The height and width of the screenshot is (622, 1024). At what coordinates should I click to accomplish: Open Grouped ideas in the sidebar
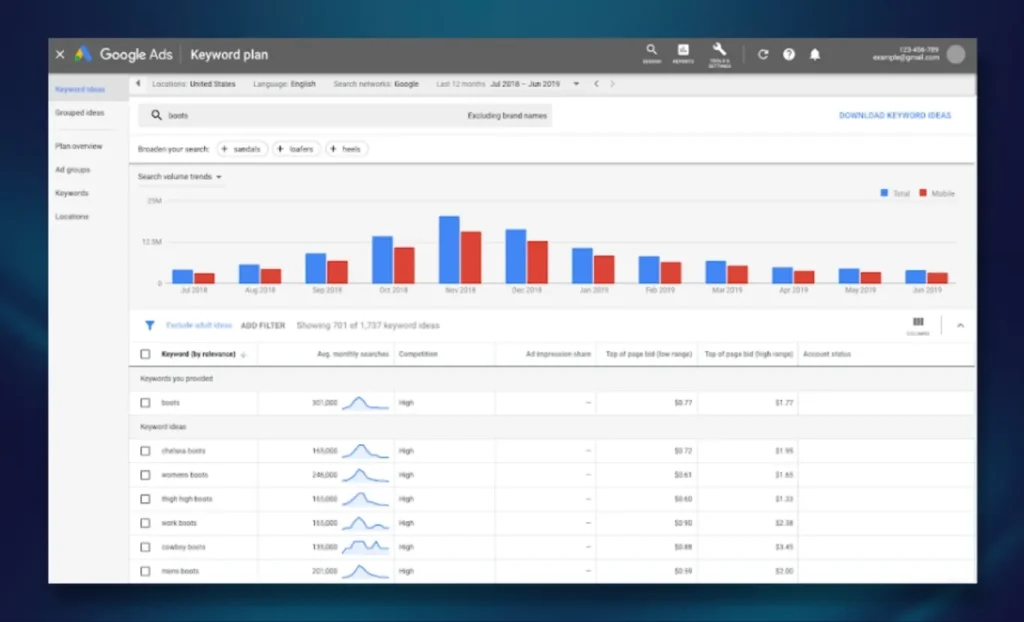tap(79, 113)
